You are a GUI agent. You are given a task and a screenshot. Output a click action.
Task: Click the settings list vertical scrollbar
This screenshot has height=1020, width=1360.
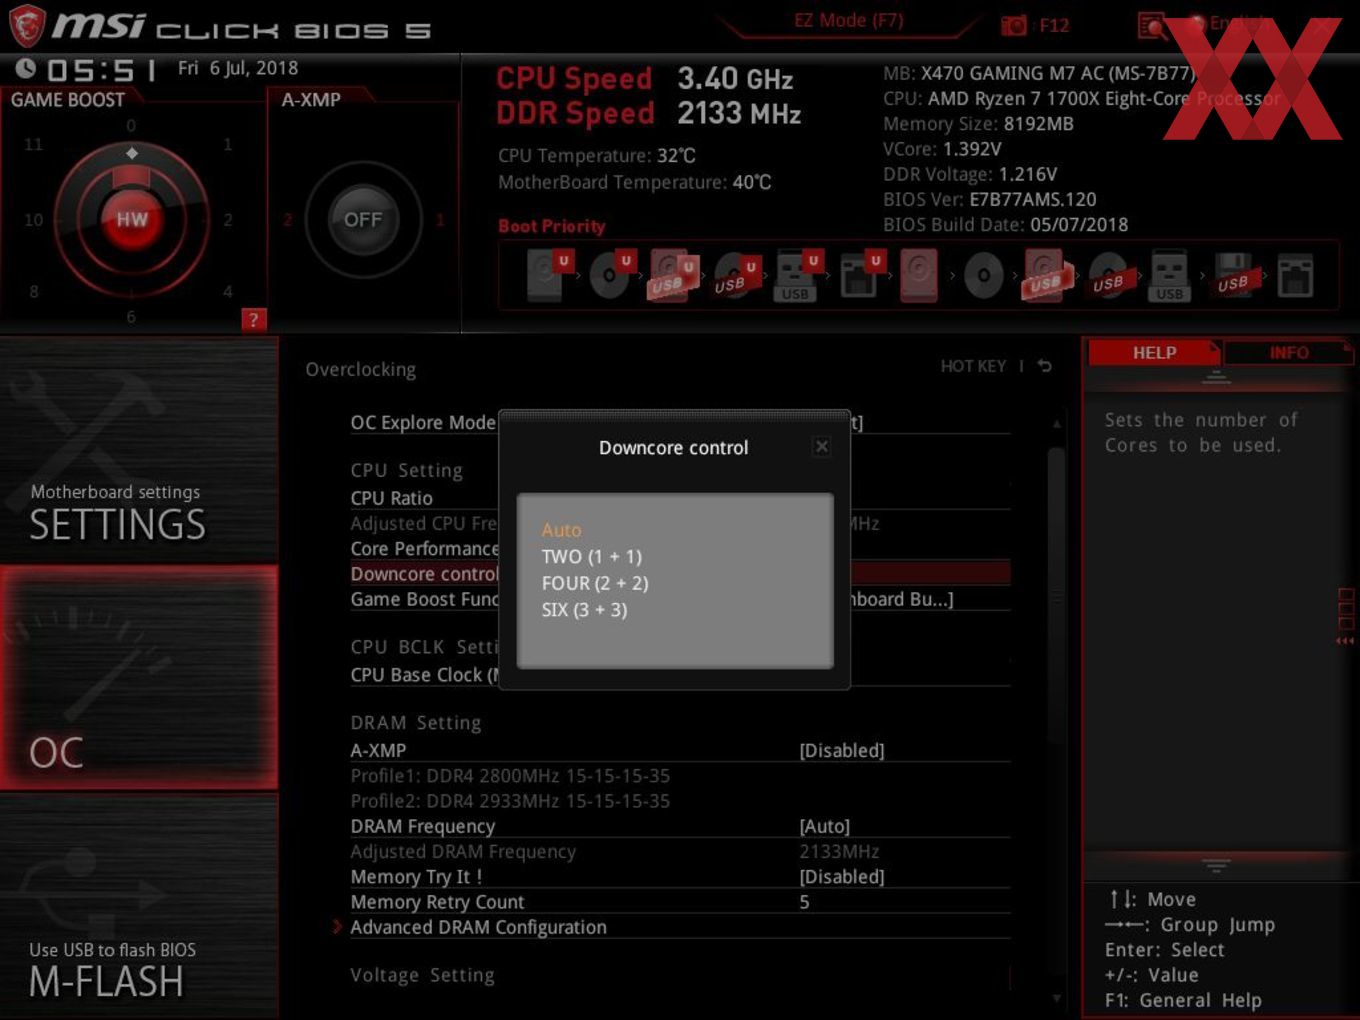tap(1056, 595)
